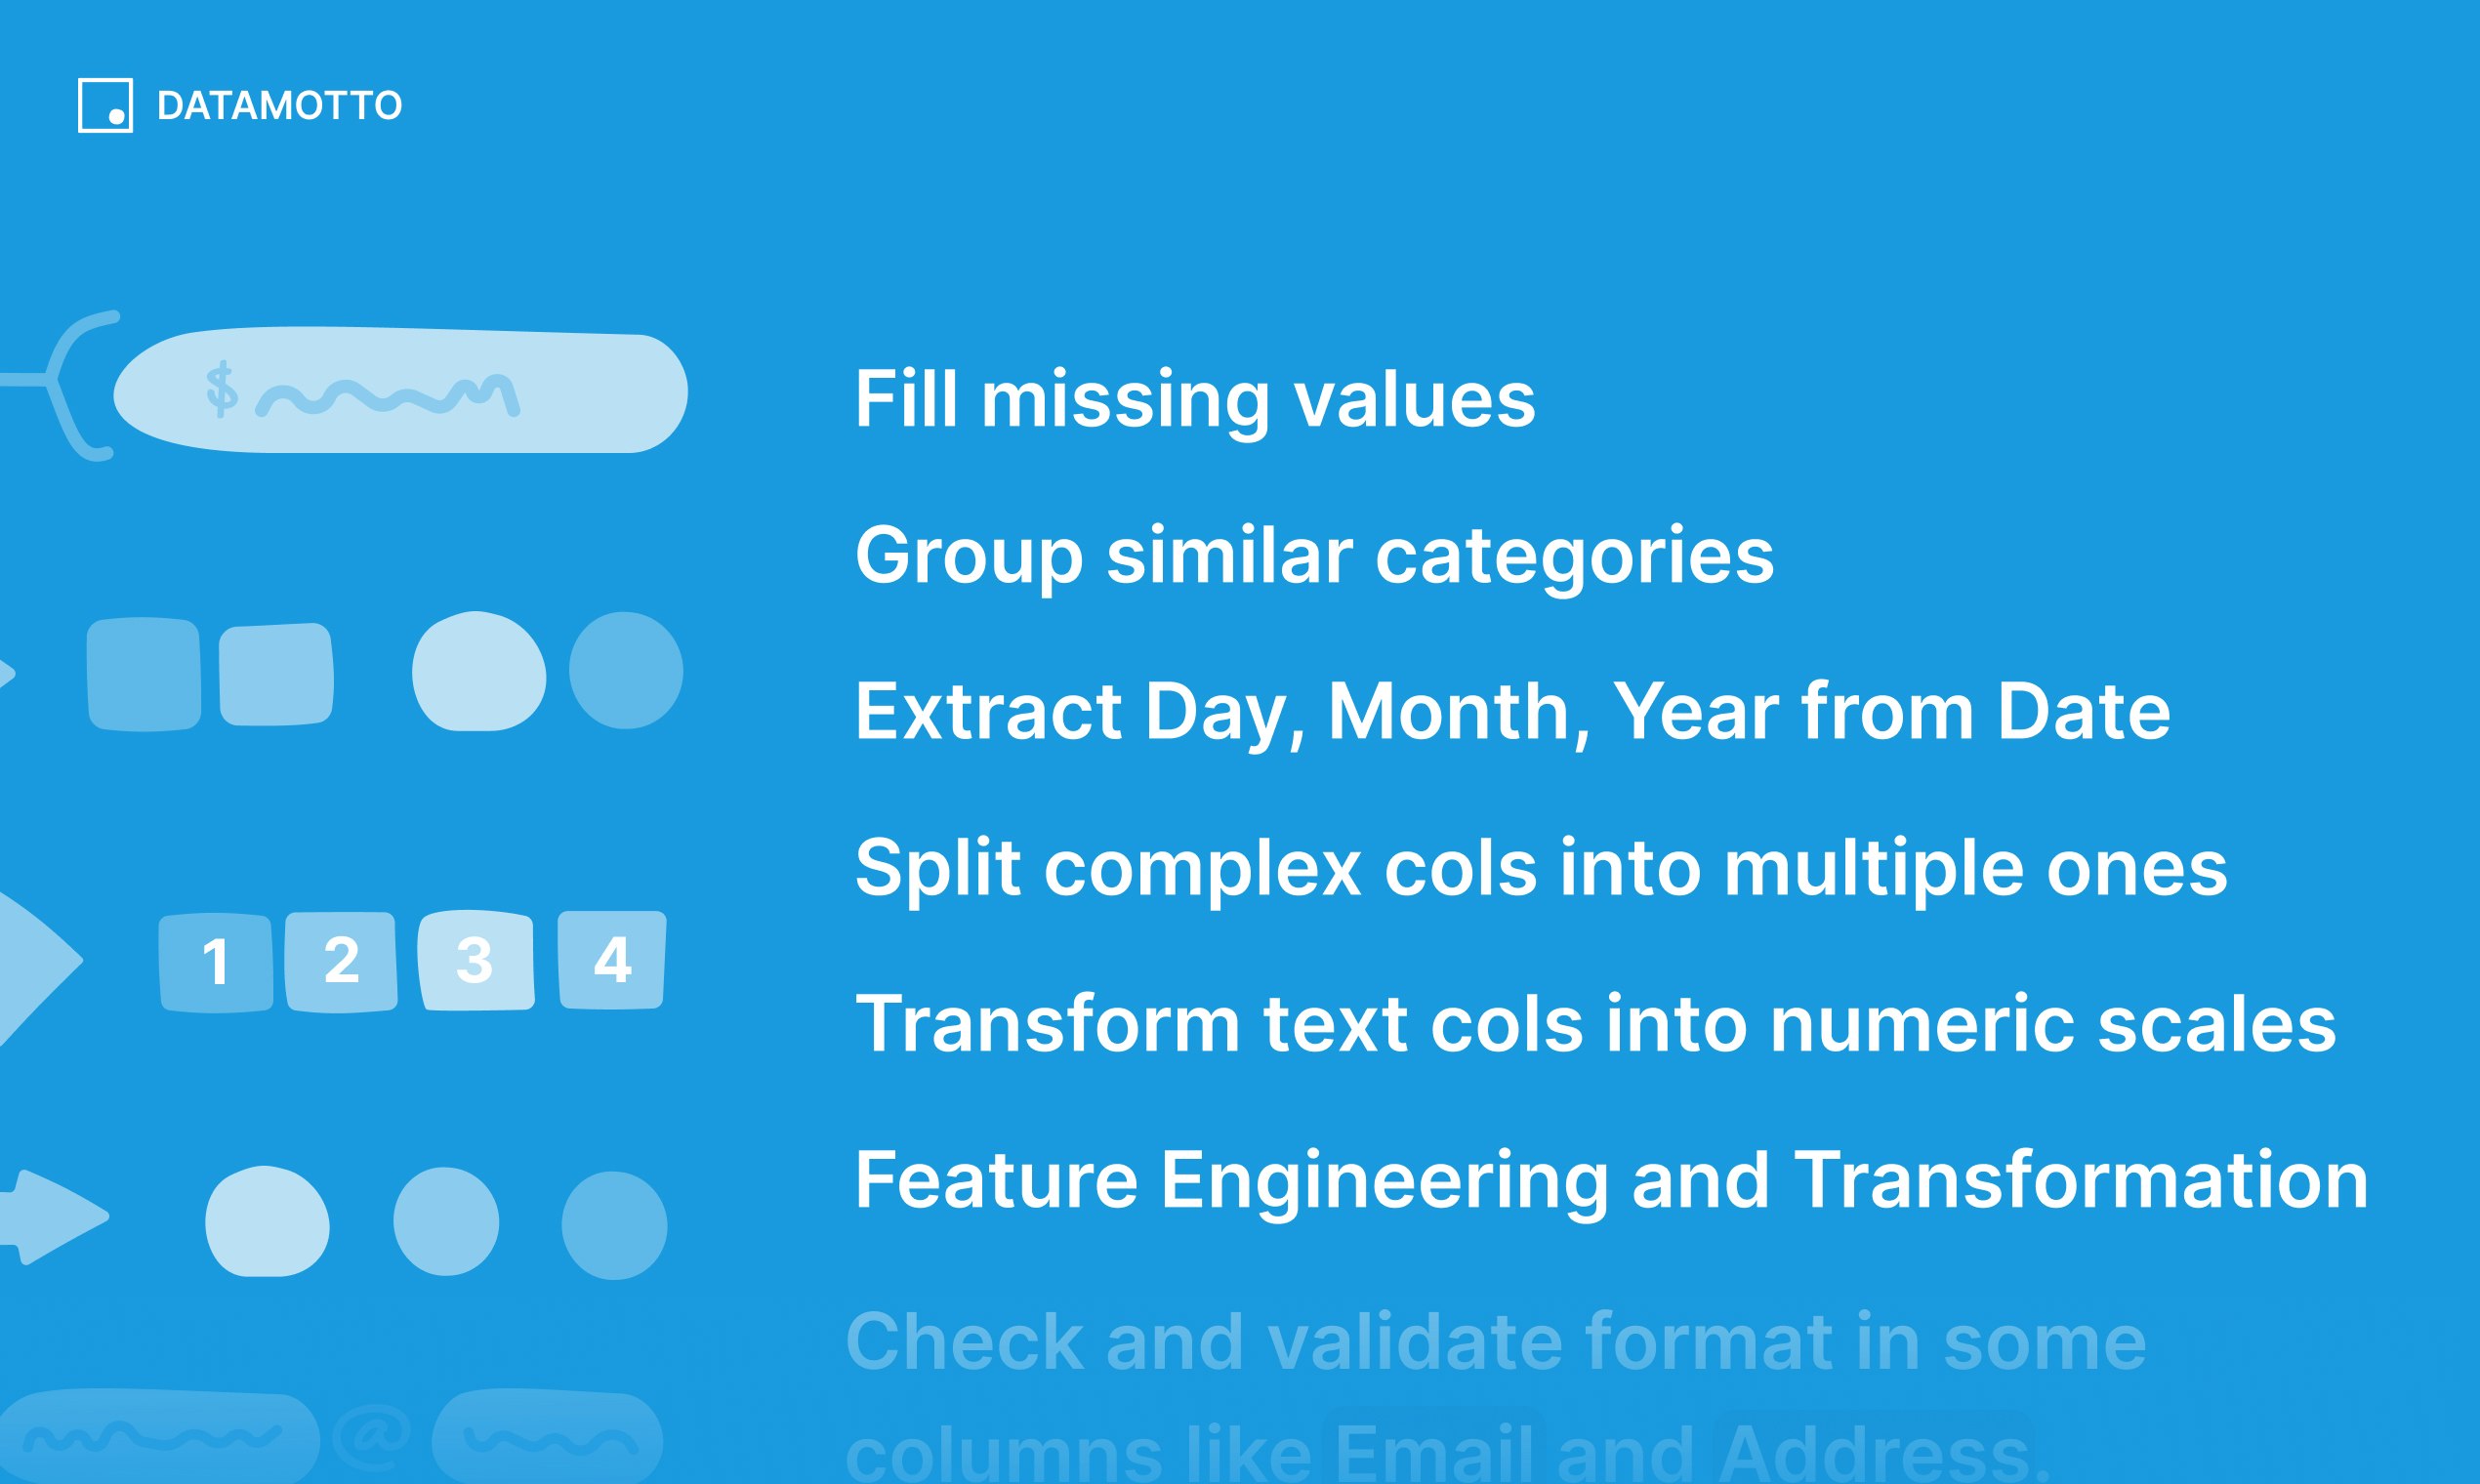Image resolution: width=2480 pixels, height=1484 pixels.
Task: Click the light blob circle in the categories row
Action: [479, 671]
